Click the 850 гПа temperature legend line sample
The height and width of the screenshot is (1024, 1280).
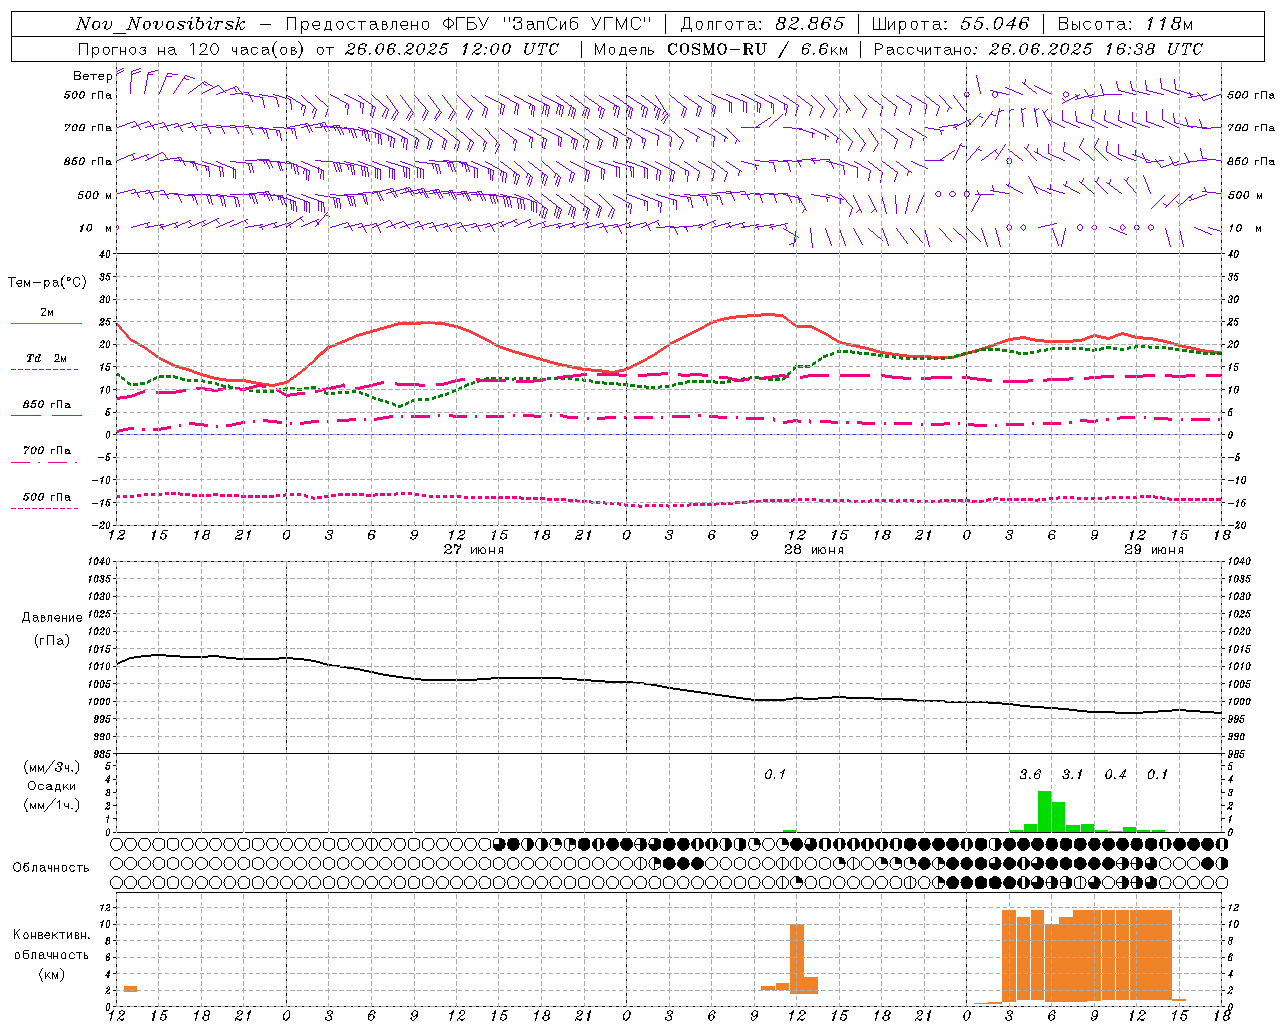coord(46,415)
